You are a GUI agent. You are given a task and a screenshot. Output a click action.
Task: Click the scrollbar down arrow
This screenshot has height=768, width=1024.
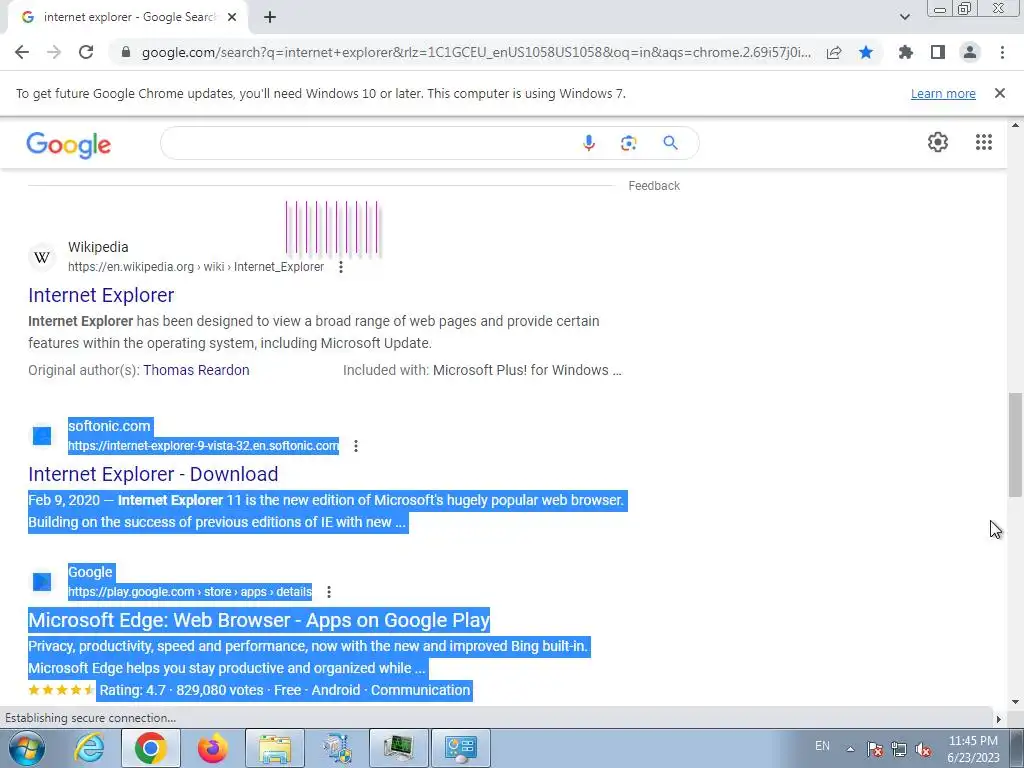[1015, 701]
